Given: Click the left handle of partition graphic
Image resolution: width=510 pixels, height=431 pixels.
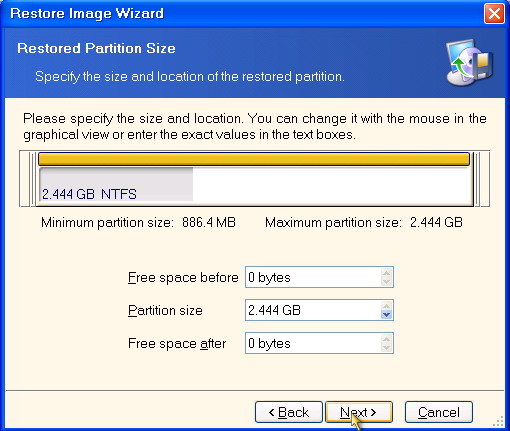Looking at the screenshot, I should point(32,179).
